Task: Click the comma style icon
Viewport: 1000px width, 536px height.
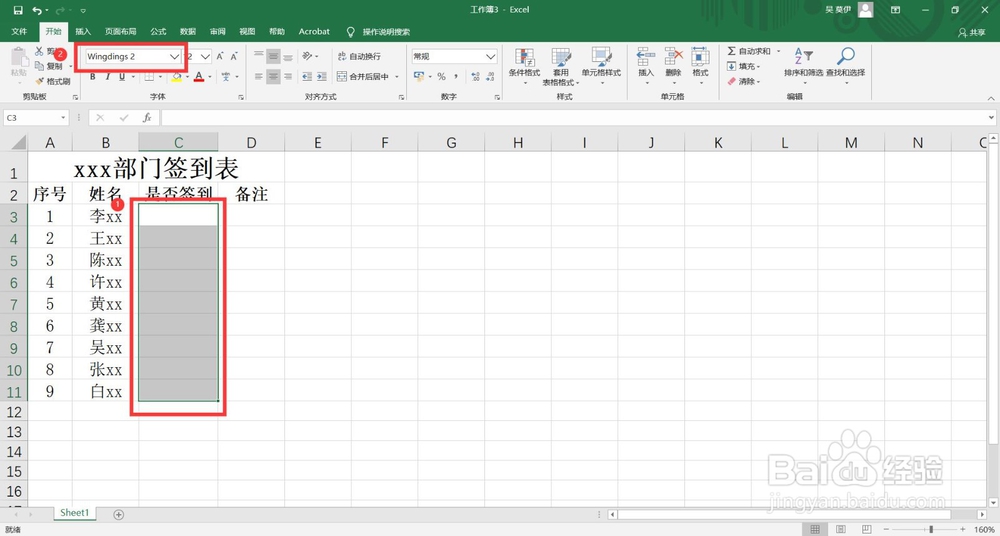Action: (456, 77)
